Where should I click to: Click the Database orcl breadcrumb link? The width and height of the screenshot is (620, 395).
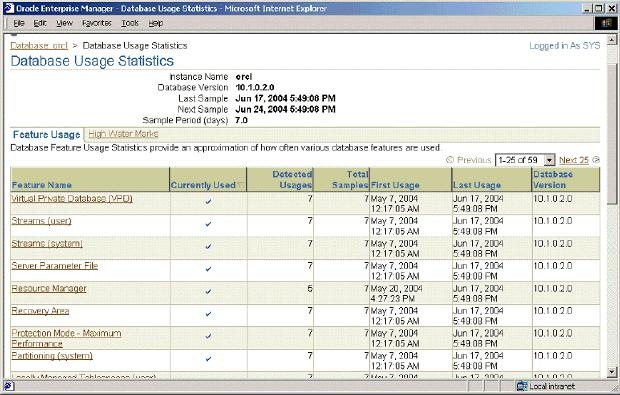(x=39, y=46)
